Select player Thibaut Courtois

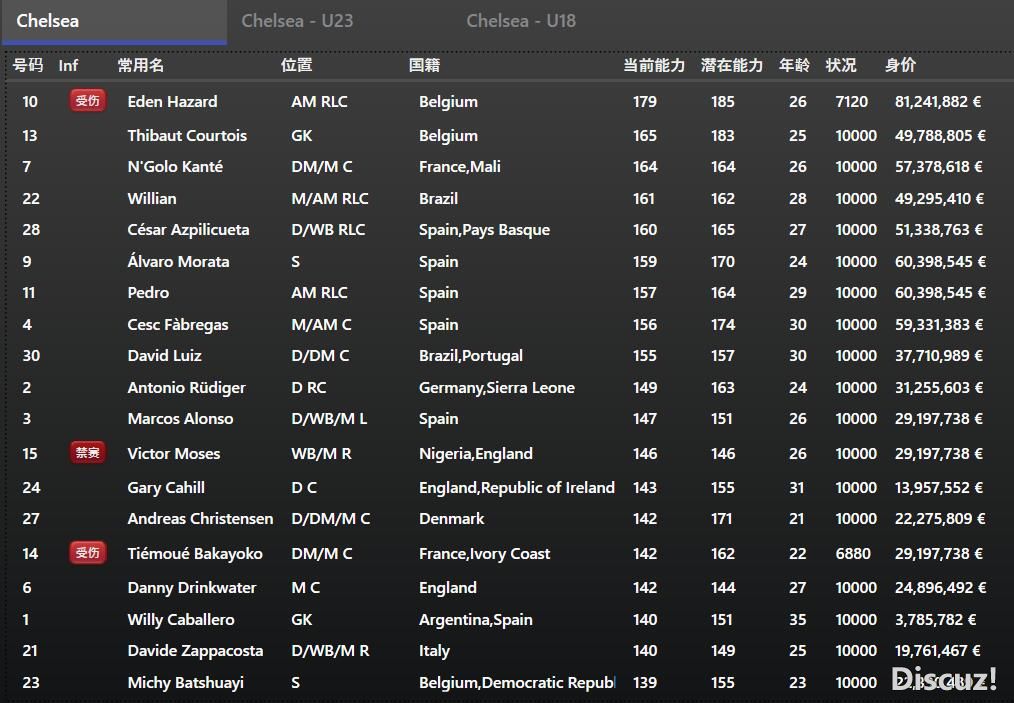pyautogui.click(x=187, y=136)
